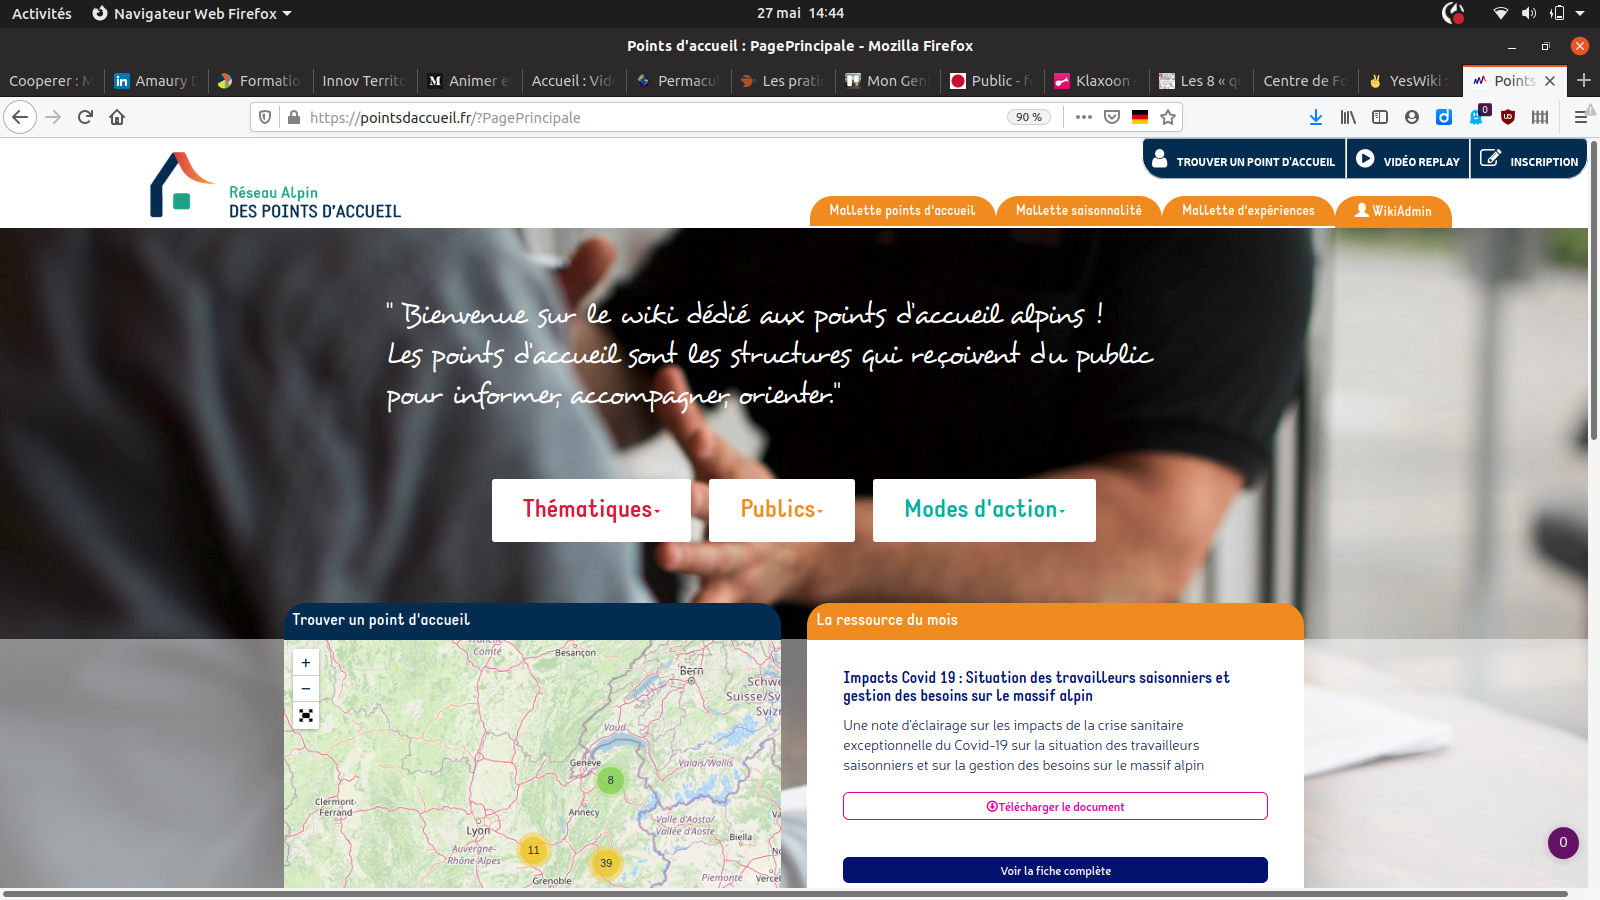Viewport: 1600px width, 900px height.
Task: Click the Ghostery extension icon
Action: point(1477,117)
